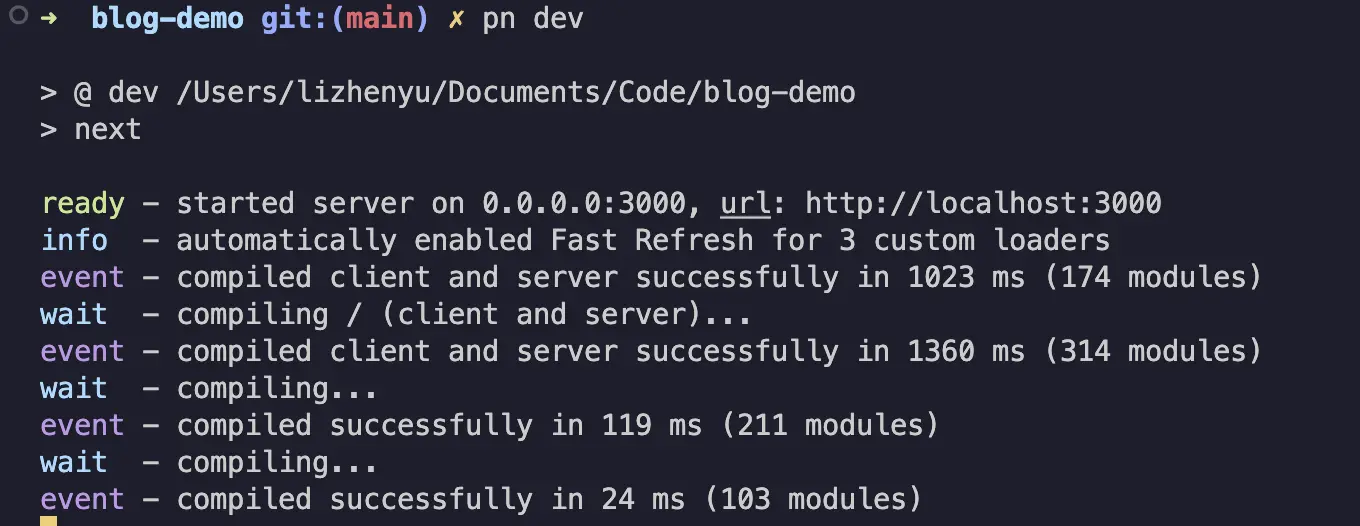Image resolution: width=1360 pixels, height=526 pixels.
Task: Click the green prompt arrow
Action: (49, 19)
